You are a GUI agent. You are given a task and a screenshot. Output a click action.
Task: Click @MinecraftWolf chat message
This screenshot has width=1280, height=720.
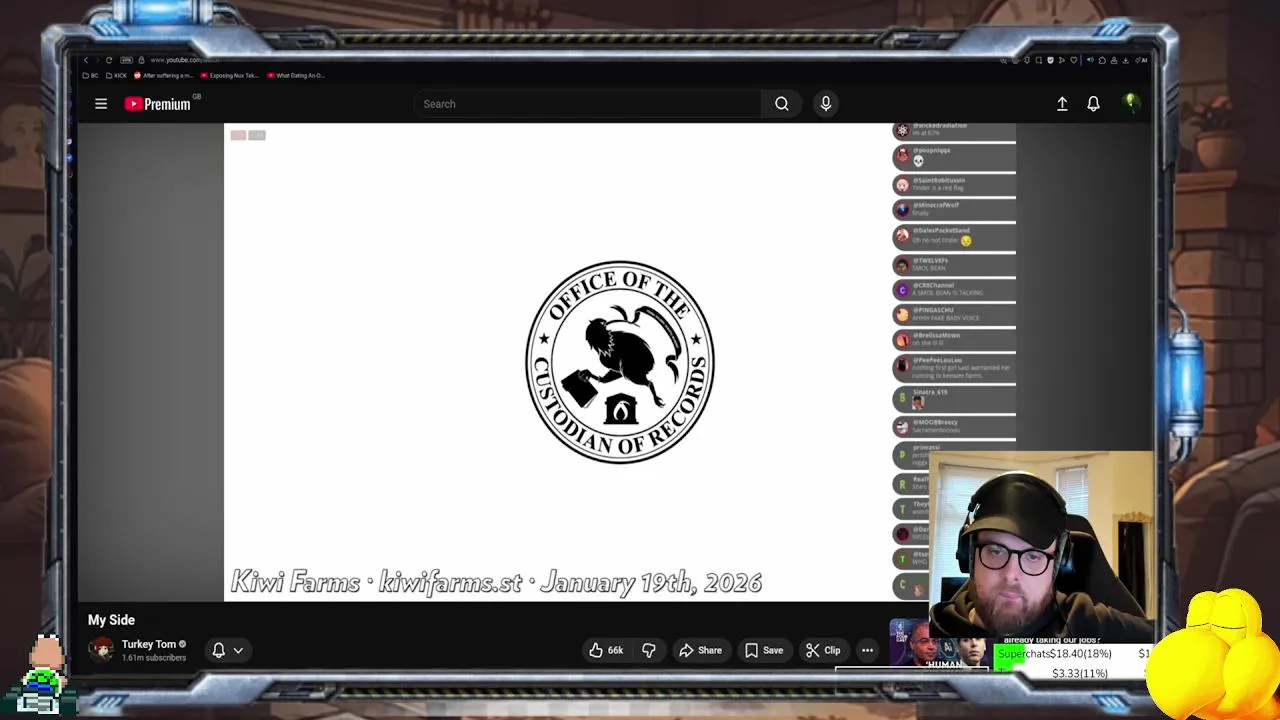pyautogui.click(x=954, y=209)
